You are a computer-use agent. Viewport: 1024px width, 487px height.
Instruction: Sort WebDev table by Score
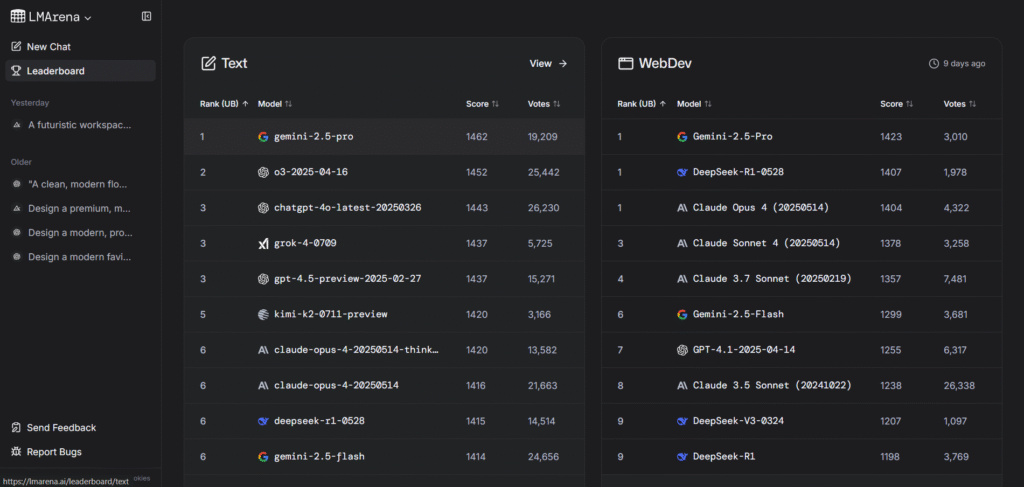[897, 104]
